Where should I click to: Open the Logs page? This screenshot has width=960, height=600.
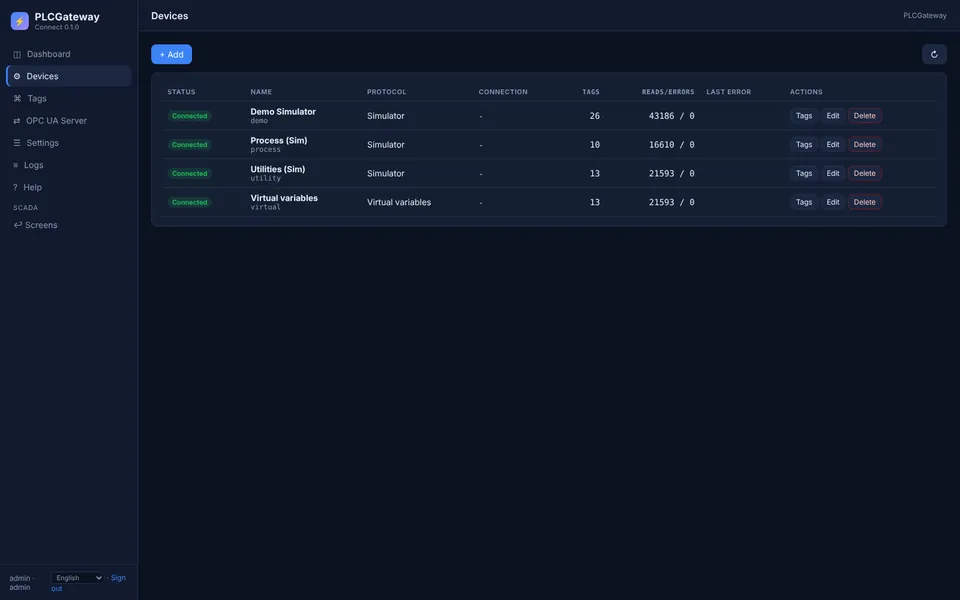(69, 165)
